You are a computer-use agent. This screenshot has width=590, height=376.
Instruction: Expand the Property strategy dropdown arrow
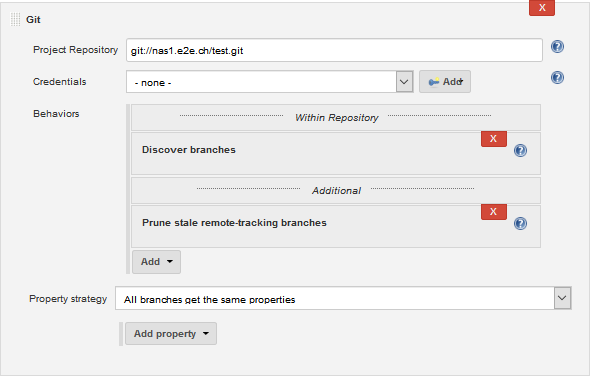coord(563,298)
